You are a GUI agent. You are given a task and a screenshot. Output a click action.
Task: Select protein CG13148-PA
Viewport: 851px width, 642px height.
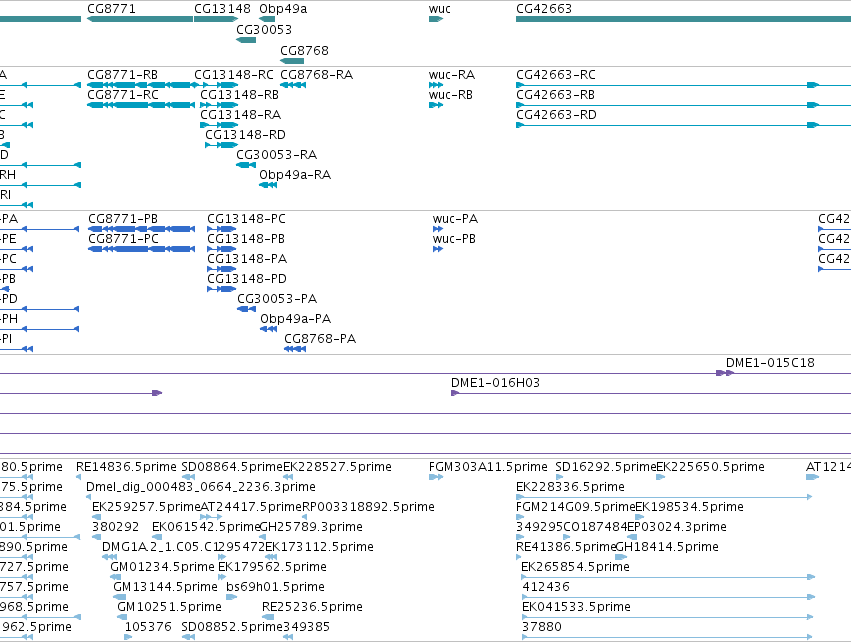[x=247, y=259]
